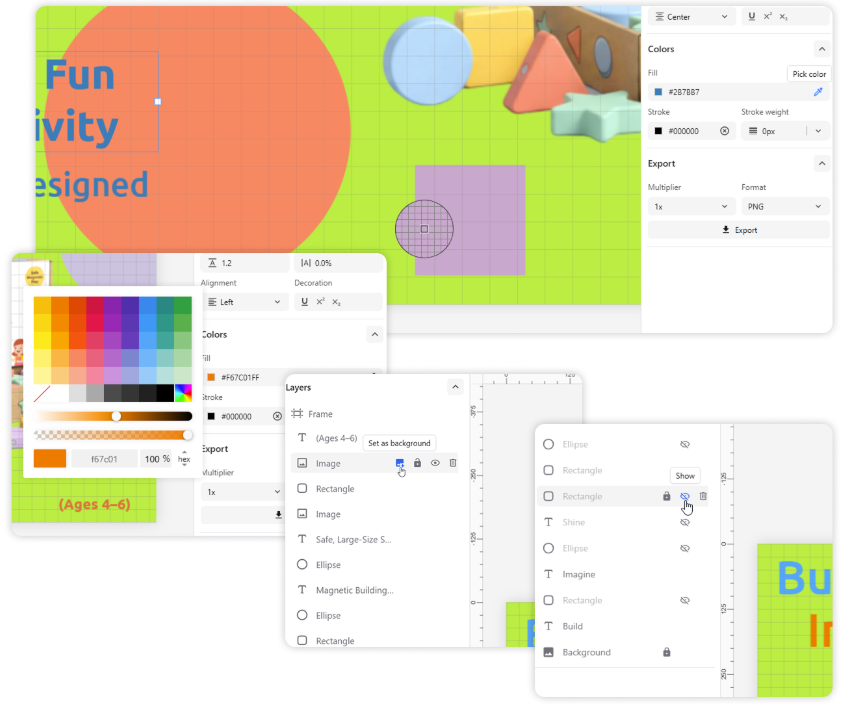Select the Magnetic Building text layer

[x=354, y=590]
